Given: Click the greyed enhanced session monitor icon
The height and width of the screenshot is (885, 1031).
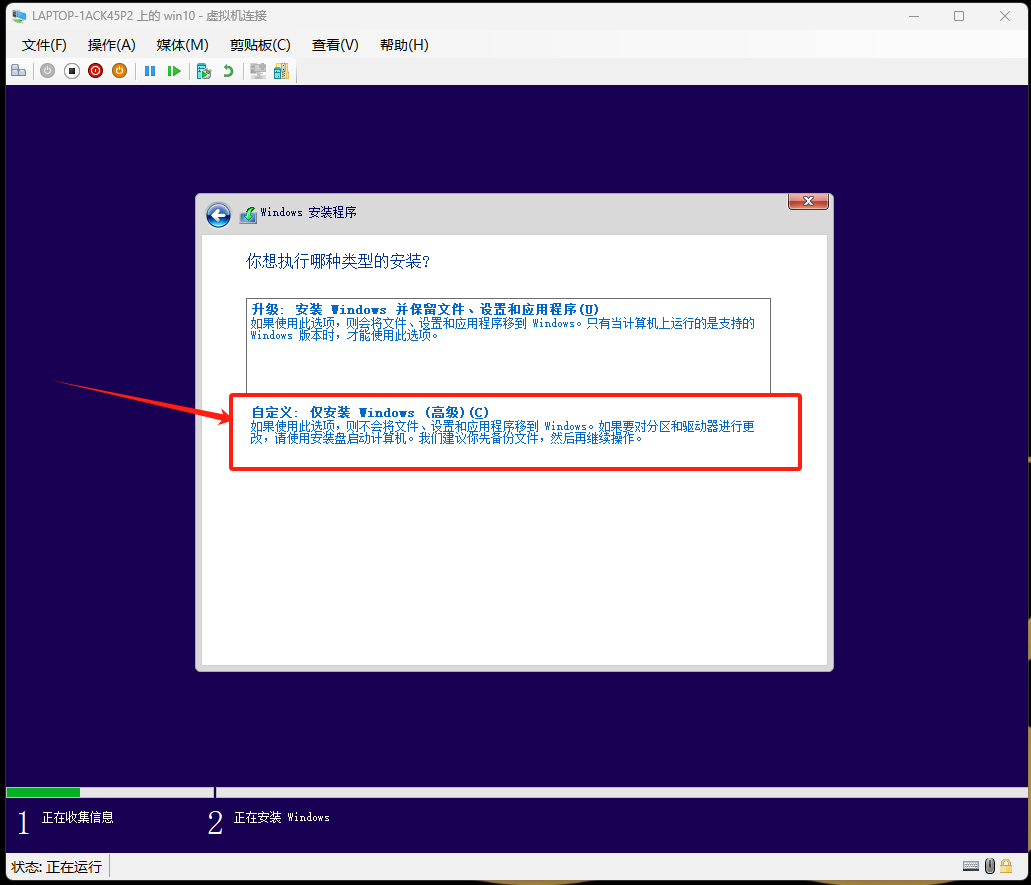Looking at the screenshot, I should pyautogui.click(x=258, y=71).
